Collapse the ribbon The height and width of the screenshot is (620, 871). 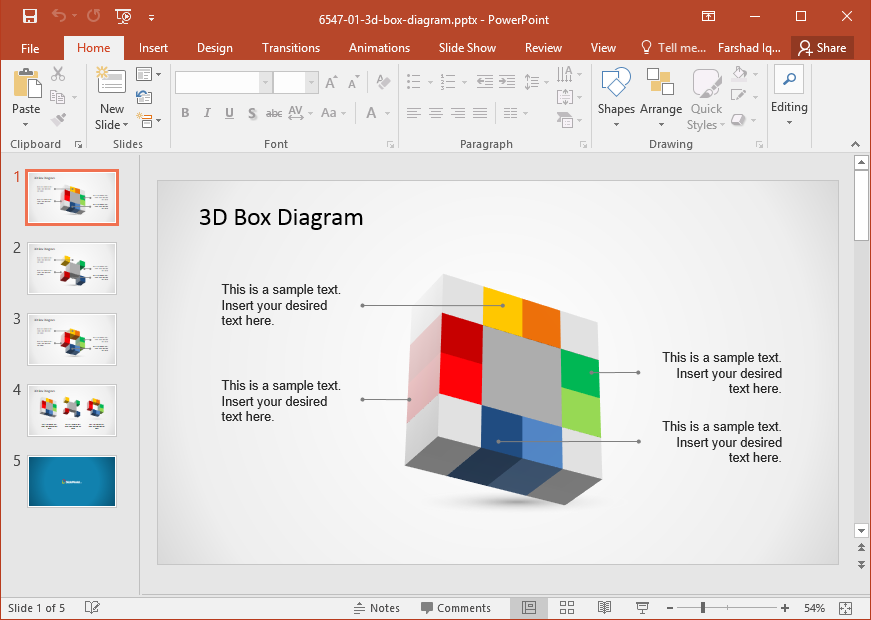855,144
